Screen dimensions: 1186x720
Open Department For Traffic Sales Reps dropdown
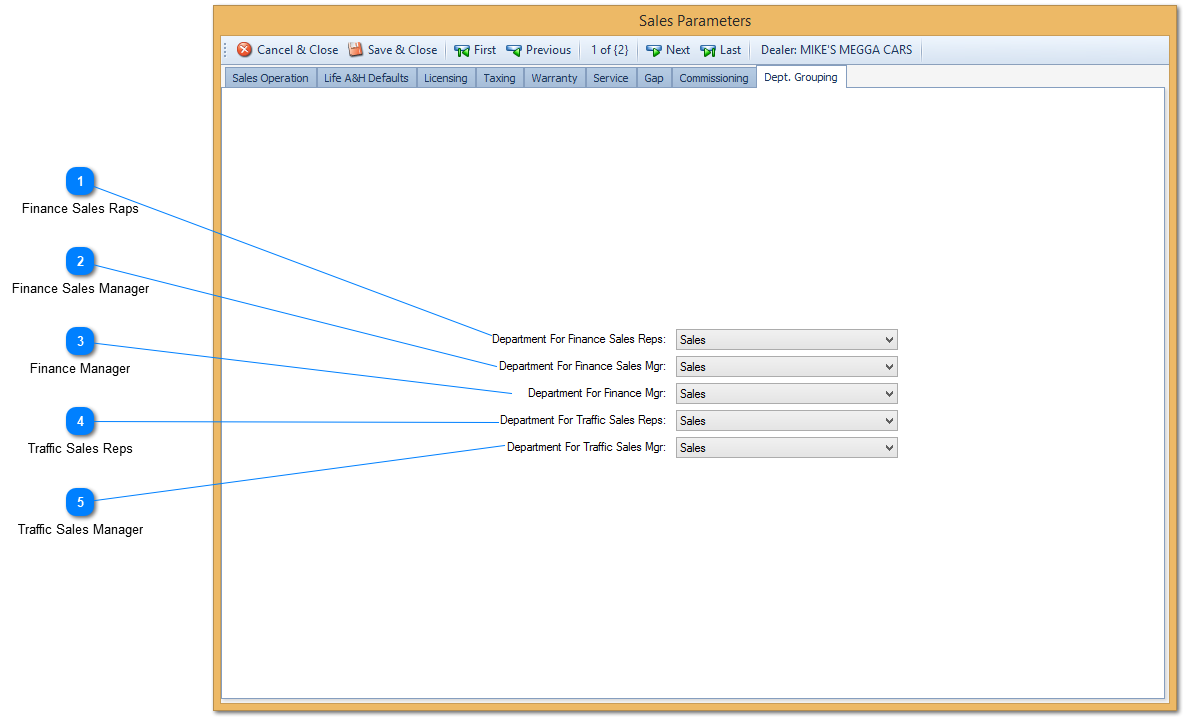pyautogui.click(x=787, y=421)
